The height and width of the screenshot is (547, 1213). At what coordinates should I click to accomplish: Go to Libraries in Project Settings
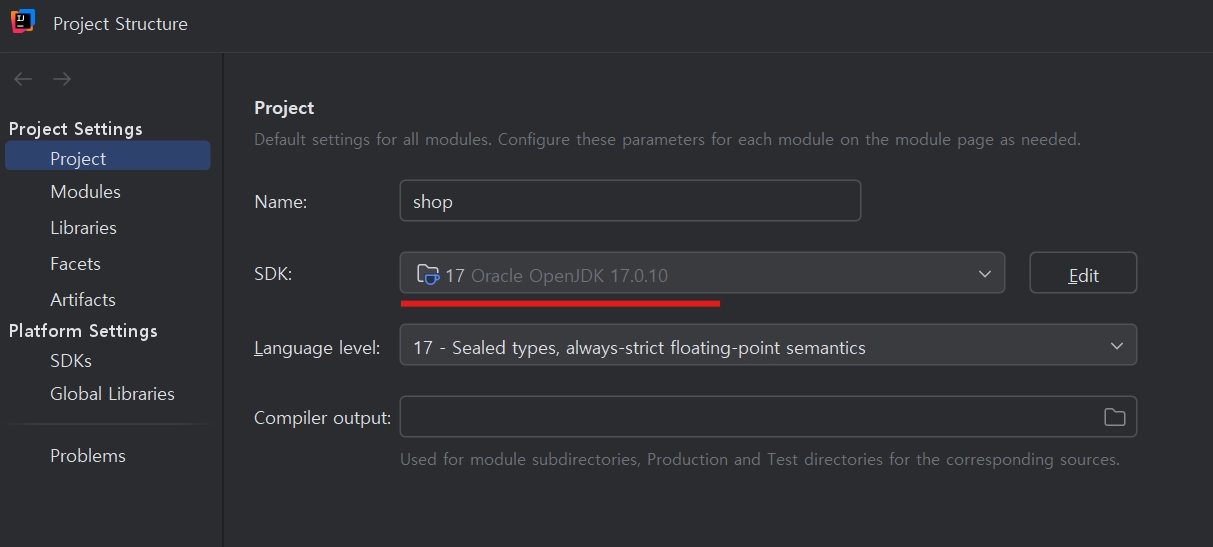(83, 228)
